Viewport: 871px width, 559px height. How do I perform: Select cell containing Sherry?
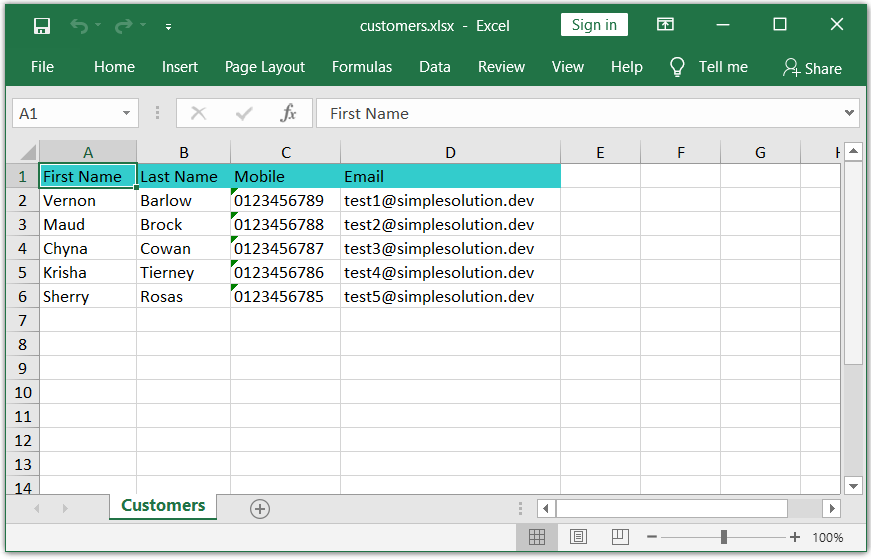tap(88, 296)
